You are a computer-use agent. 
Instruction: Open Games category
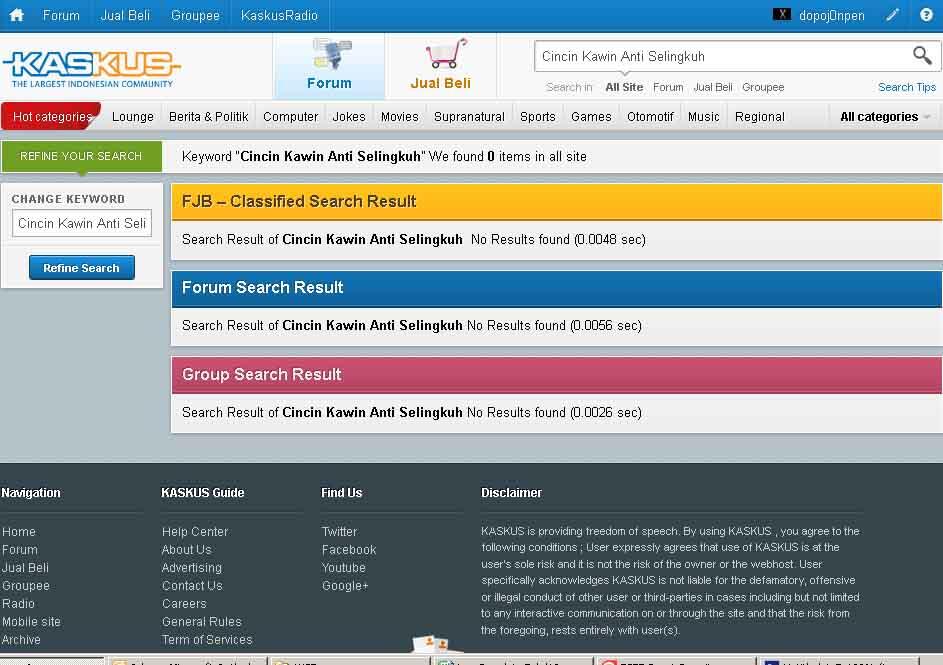(591, 117)
